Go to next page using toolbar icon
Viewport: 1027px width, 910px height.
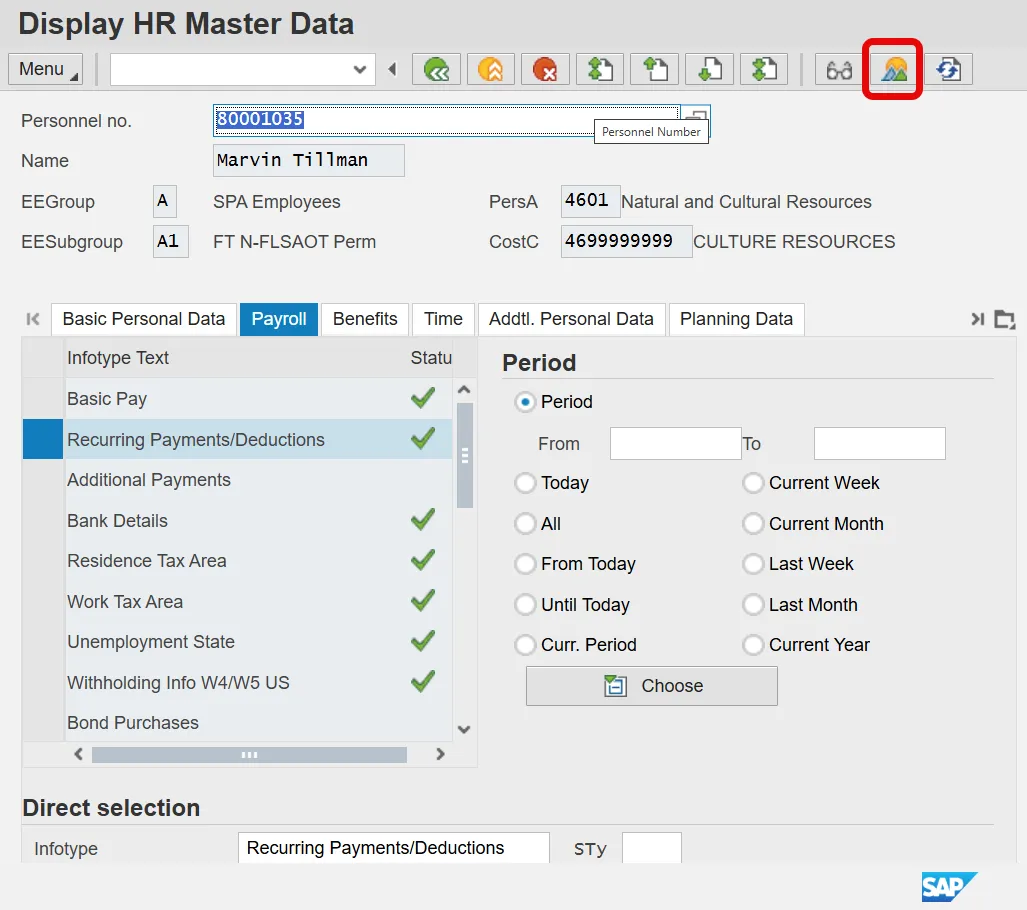click(709, 69)
